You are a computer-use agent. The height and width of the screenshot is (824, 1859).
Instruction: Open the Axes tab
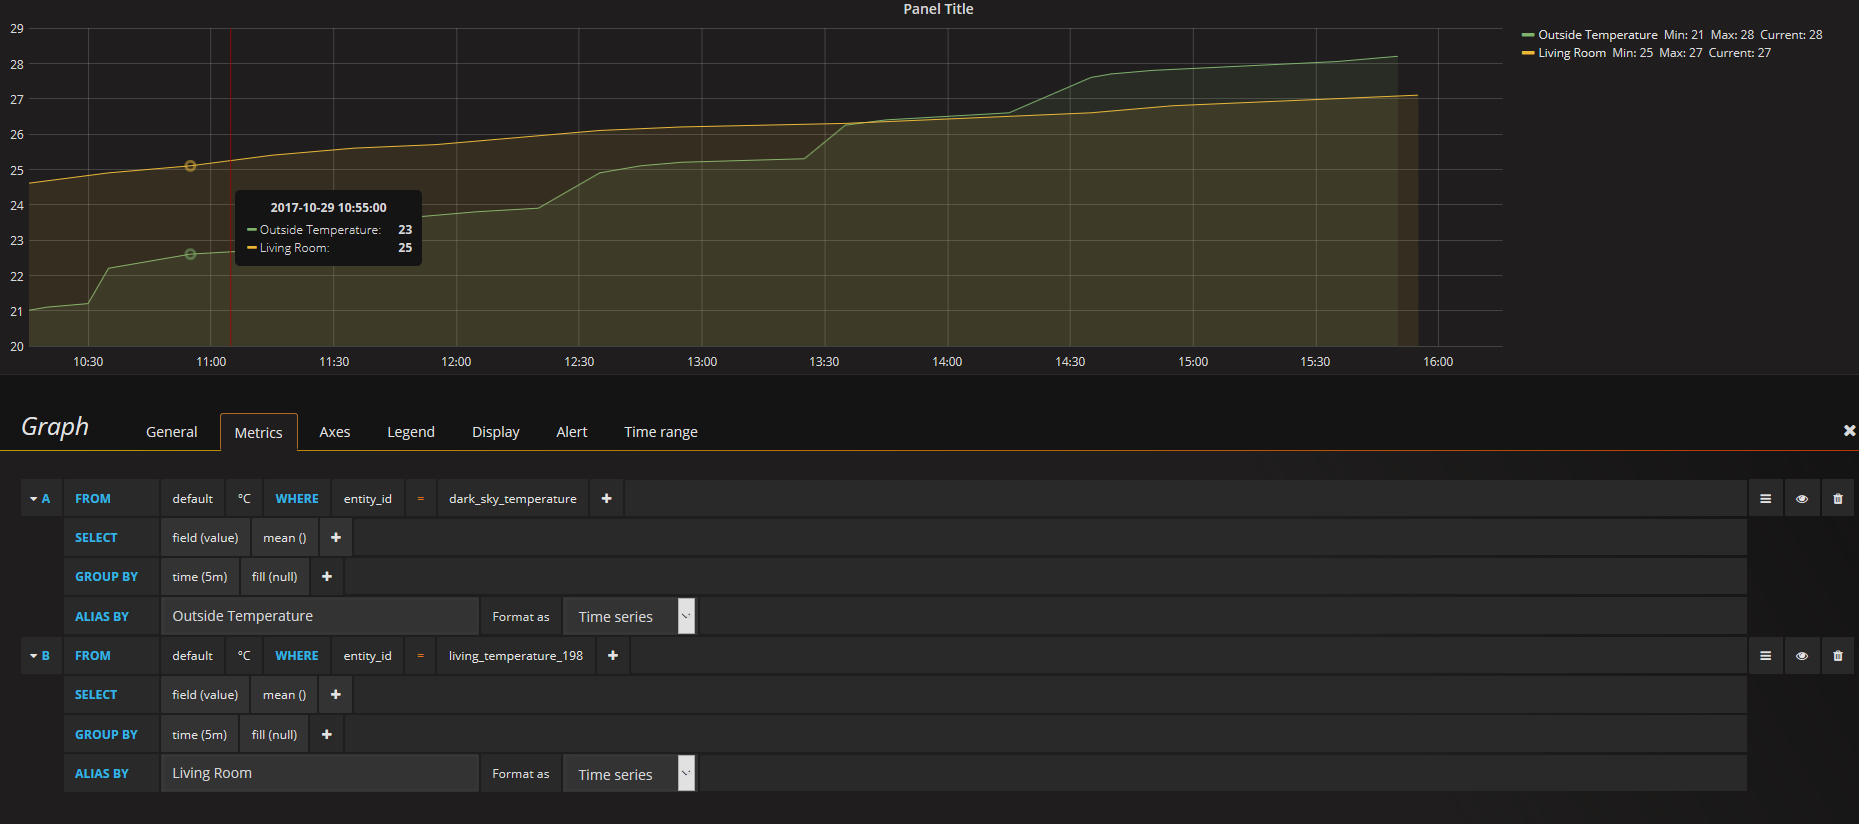tap(335, 432)
